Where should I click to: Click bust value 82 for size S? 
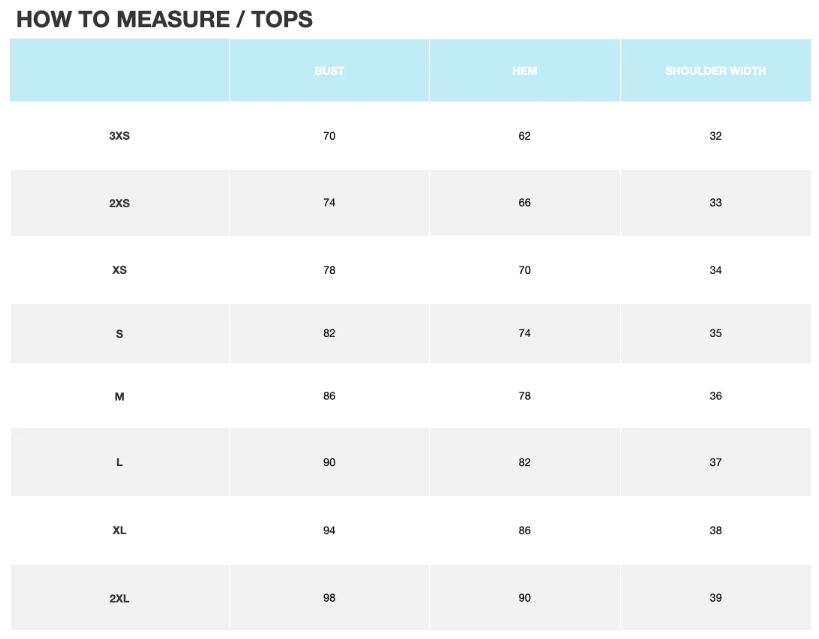click(x=329, y=333)
